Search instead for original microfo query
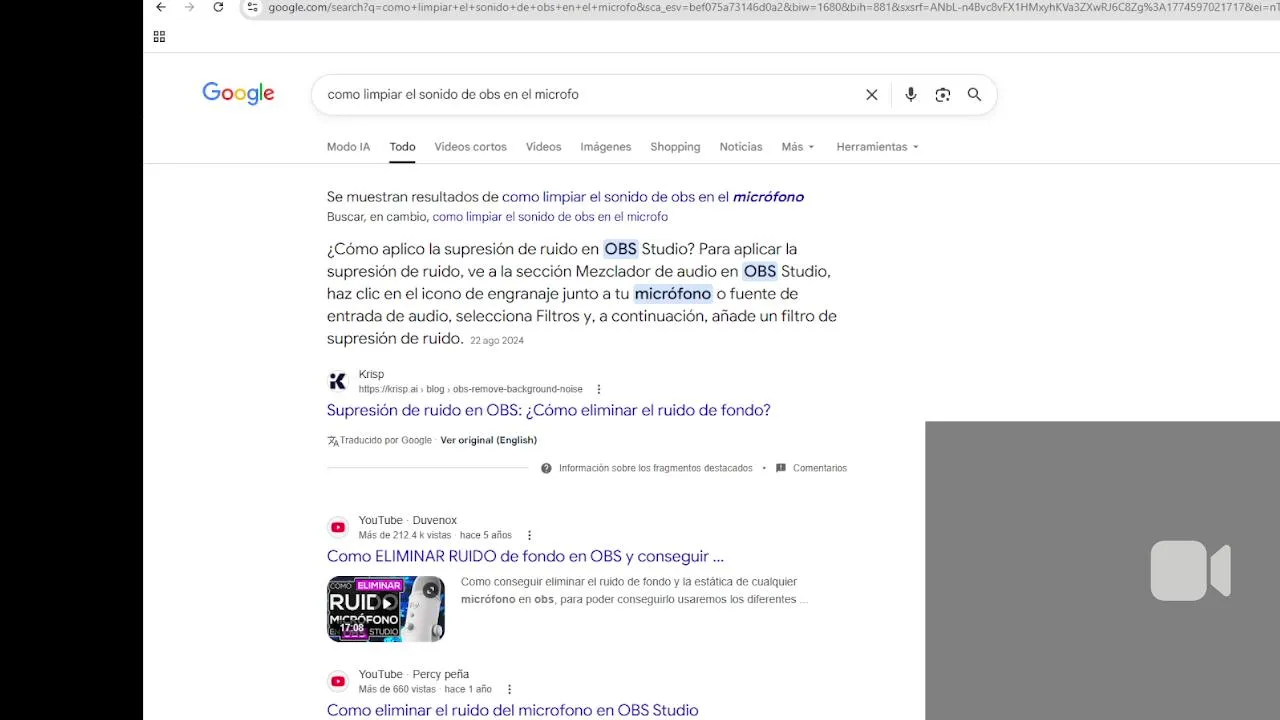Screen dimensions: 1280x720 tap(550, 217)
